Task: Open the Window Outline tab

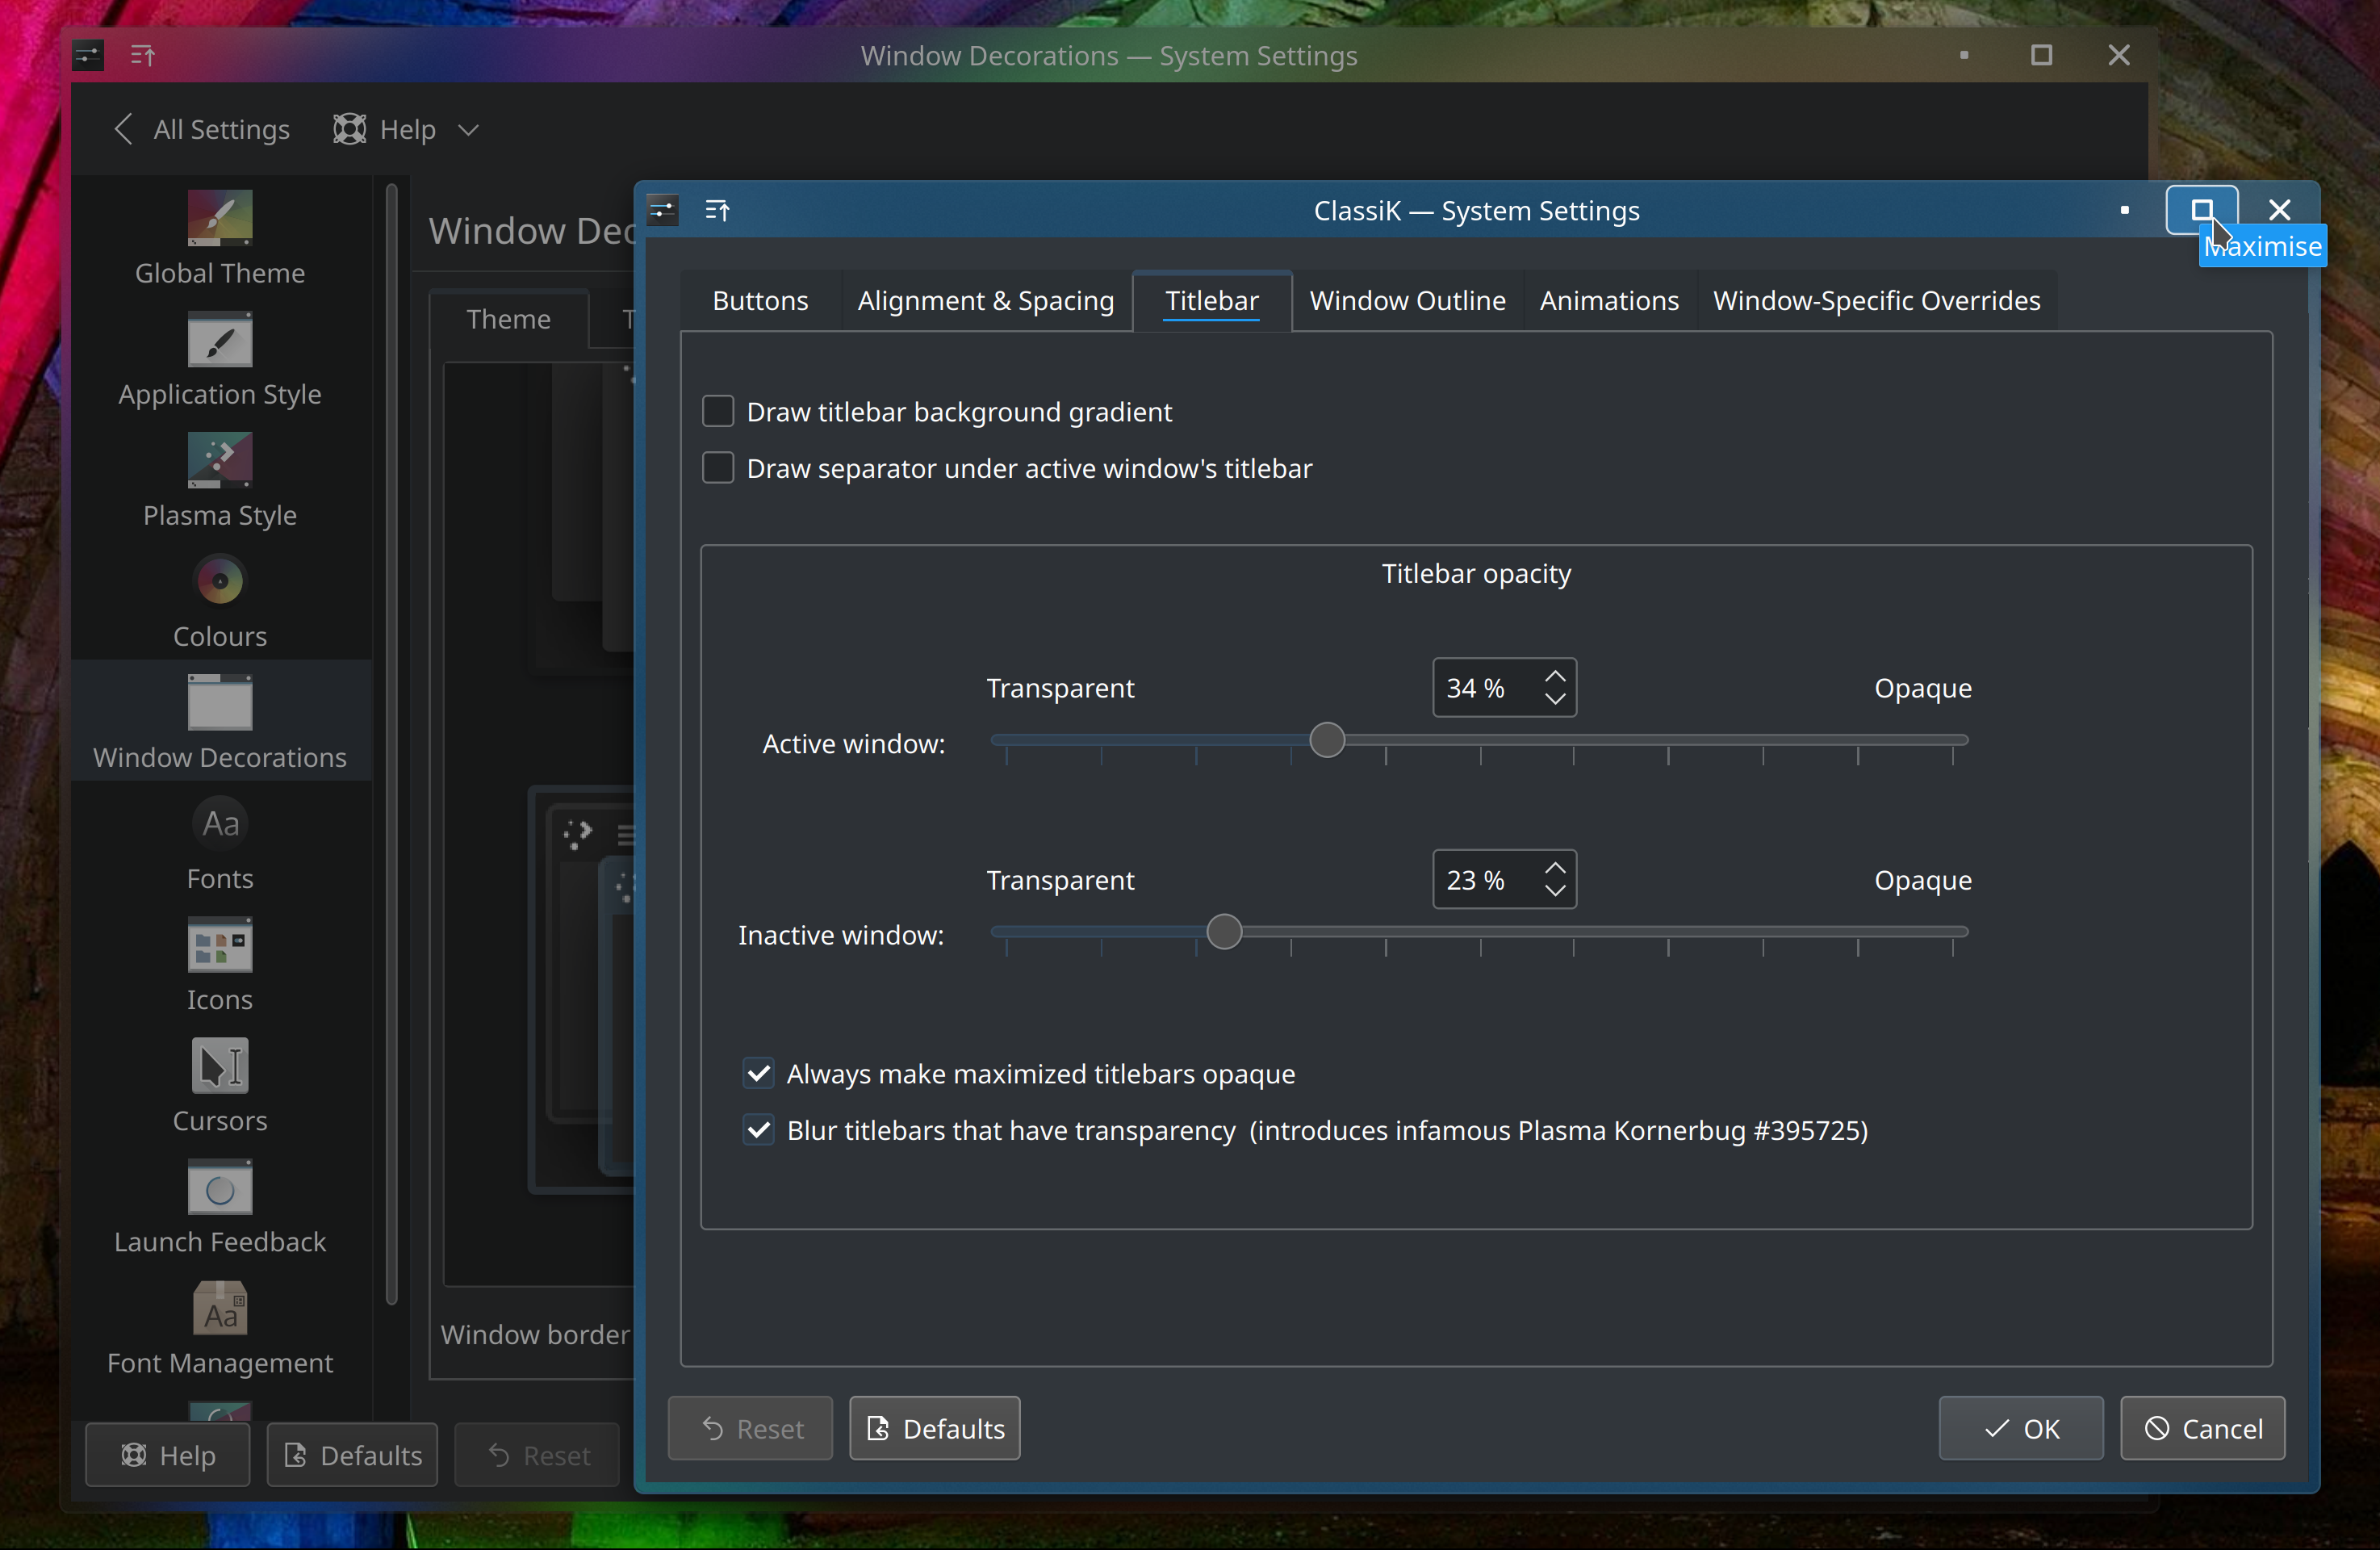Action: point(1408,300)
